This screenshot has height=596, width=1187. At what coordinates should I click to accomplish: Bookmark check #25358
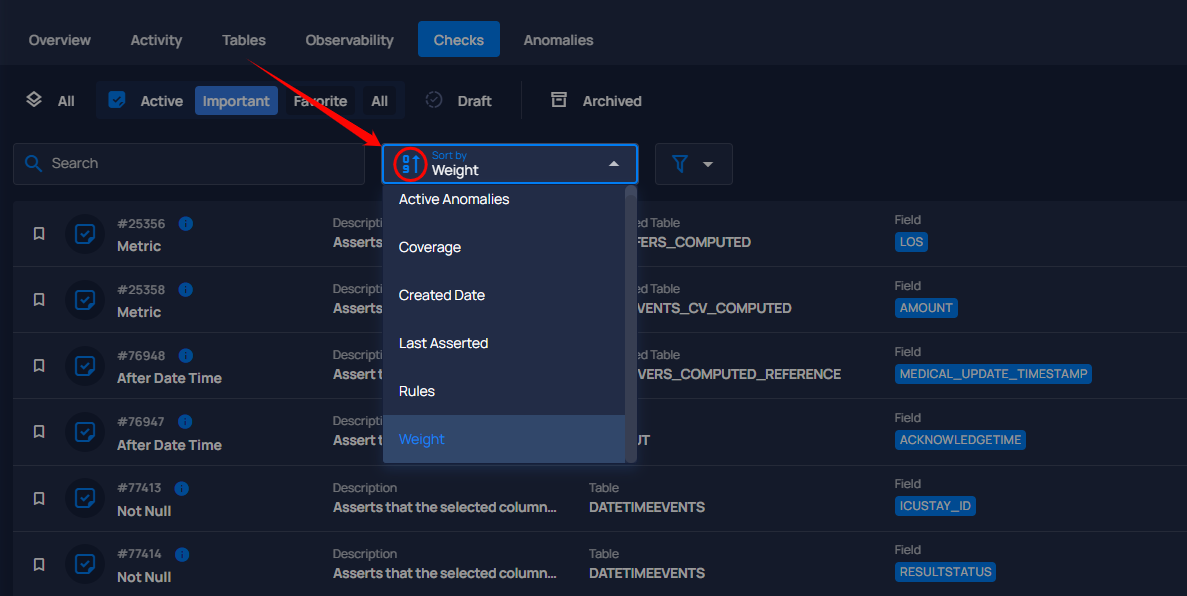39,300
